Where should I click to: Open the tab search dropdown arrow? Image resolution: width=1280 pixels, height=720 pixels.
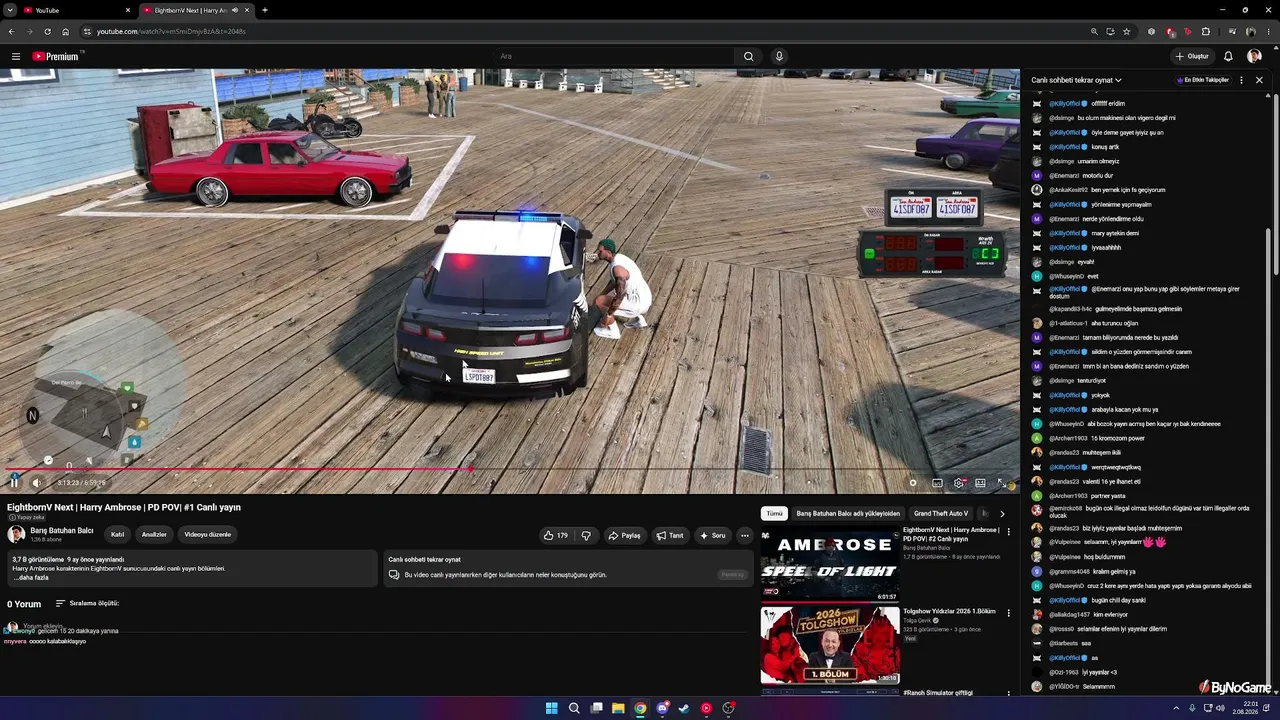tap(8, 10)
